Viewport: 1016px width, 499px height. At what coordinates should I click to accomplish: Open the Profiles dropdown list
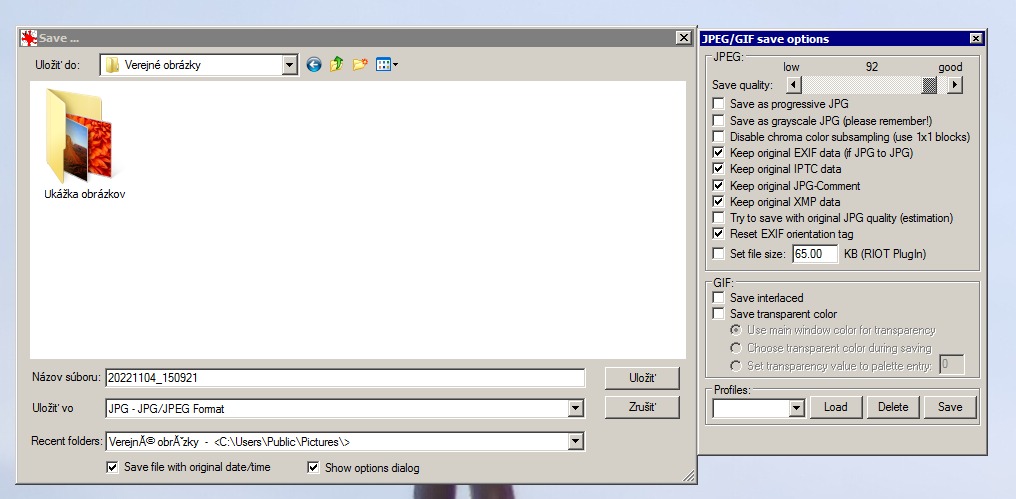pyautogui.click(x=796, y=407)
